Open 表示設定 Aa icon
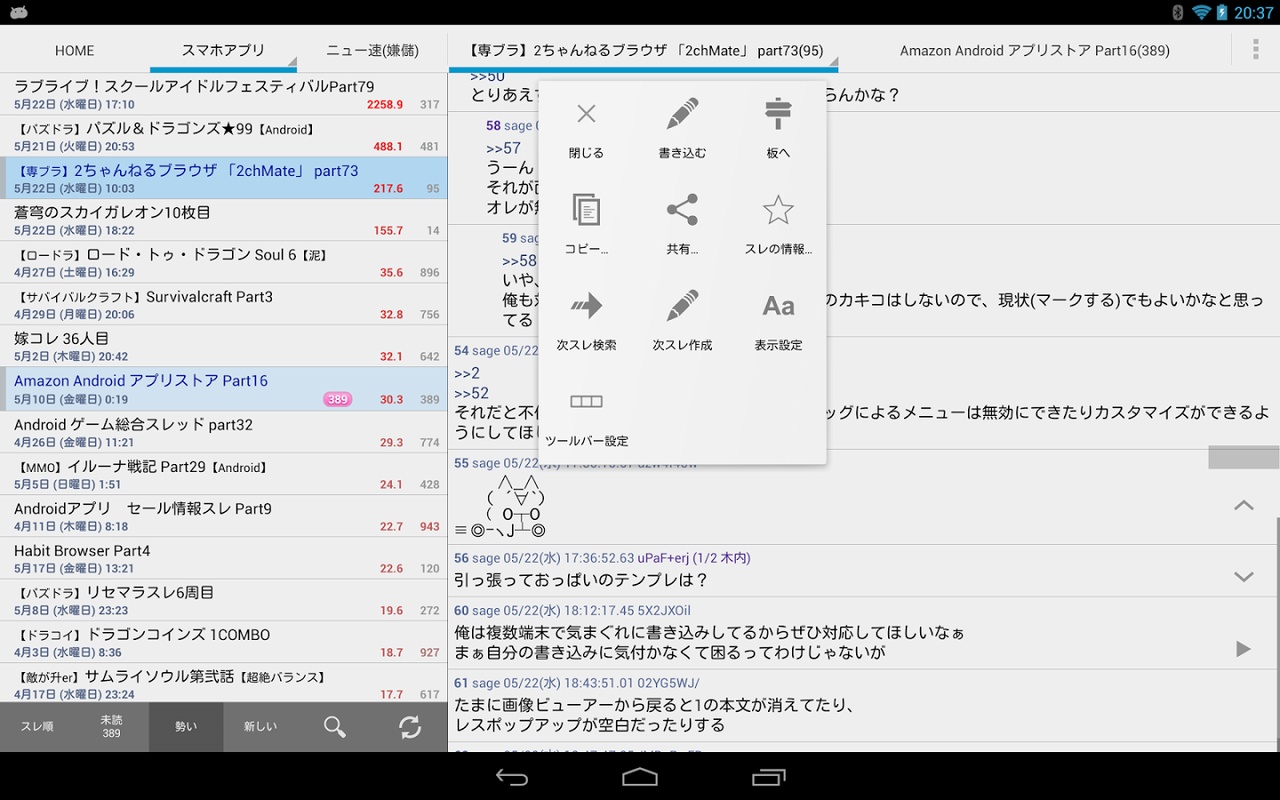Screen dimensions: 1280x800 pos(778,305)
